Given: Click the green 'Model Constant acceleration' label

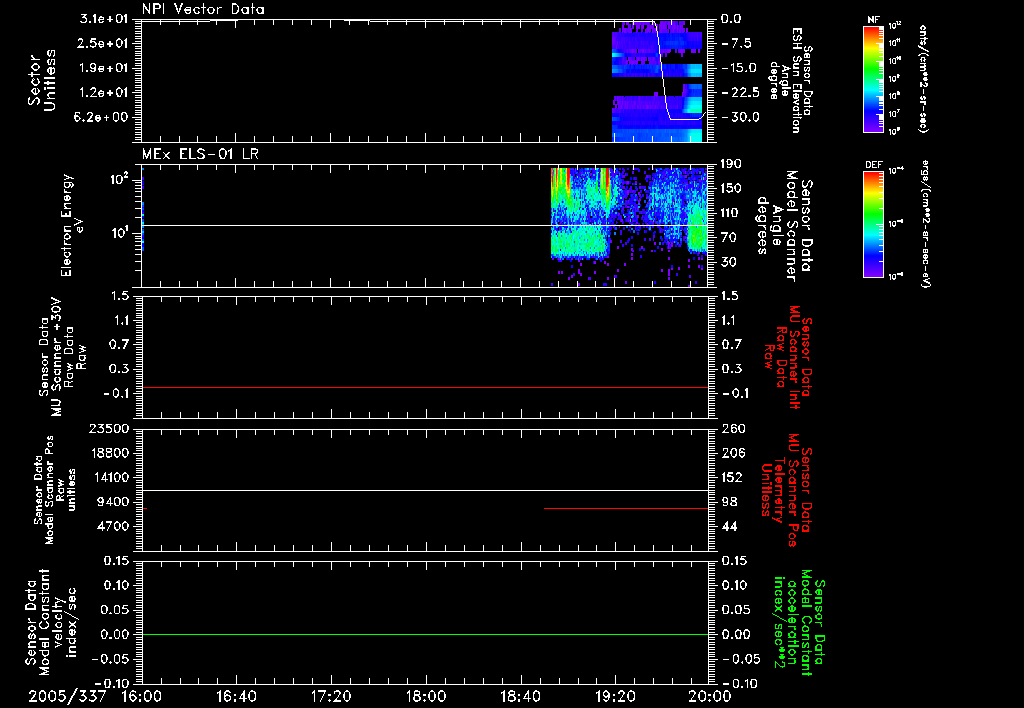Looking at the screenshot, I should [x=799, y=622].
